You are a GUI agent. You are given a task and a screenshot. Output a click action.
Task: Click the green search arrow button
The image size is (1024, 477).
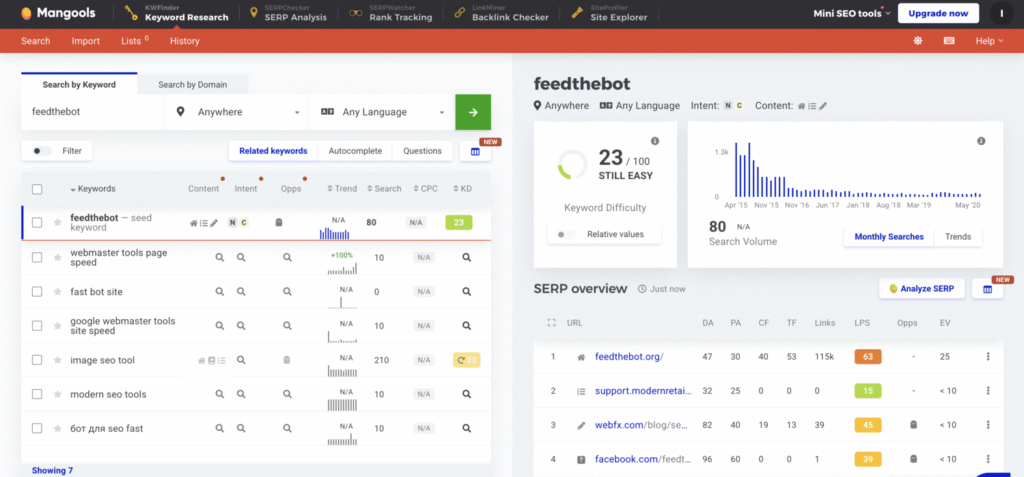pyautogui.click(x=473, y=112)
